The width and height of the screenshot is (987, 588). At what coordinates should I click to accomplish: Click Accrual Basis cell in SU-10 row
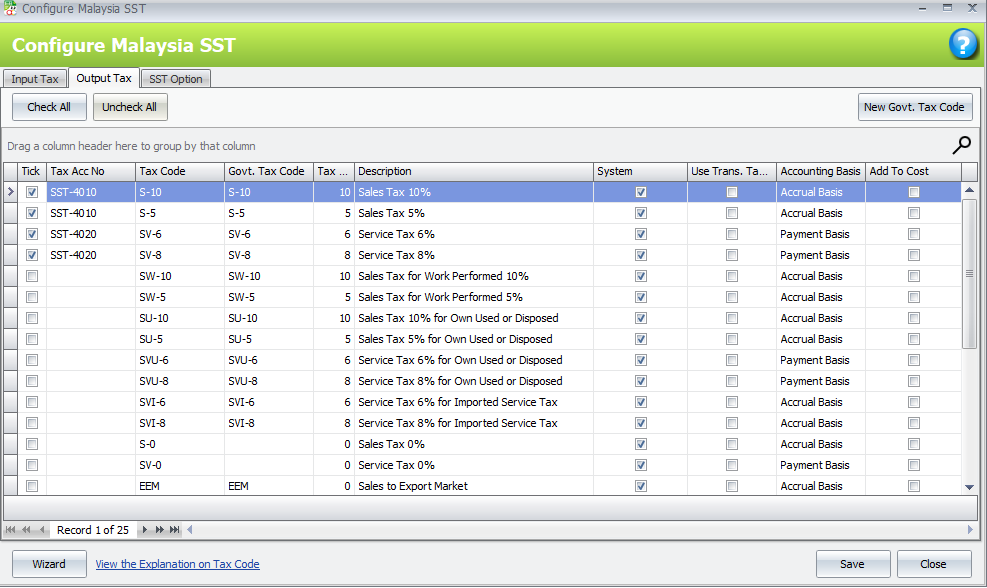pyautogui.click(x=821, y=318)
